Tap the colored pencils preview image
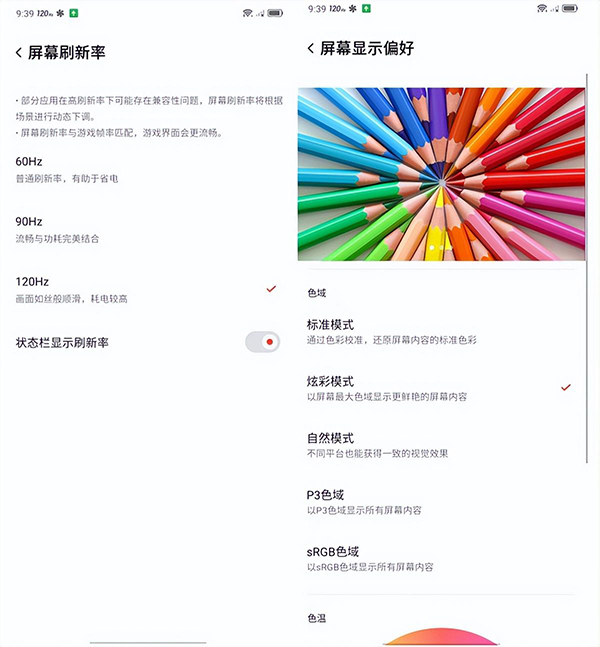The image size is (600, 647). pyautogui.click(x=441, y=174)
